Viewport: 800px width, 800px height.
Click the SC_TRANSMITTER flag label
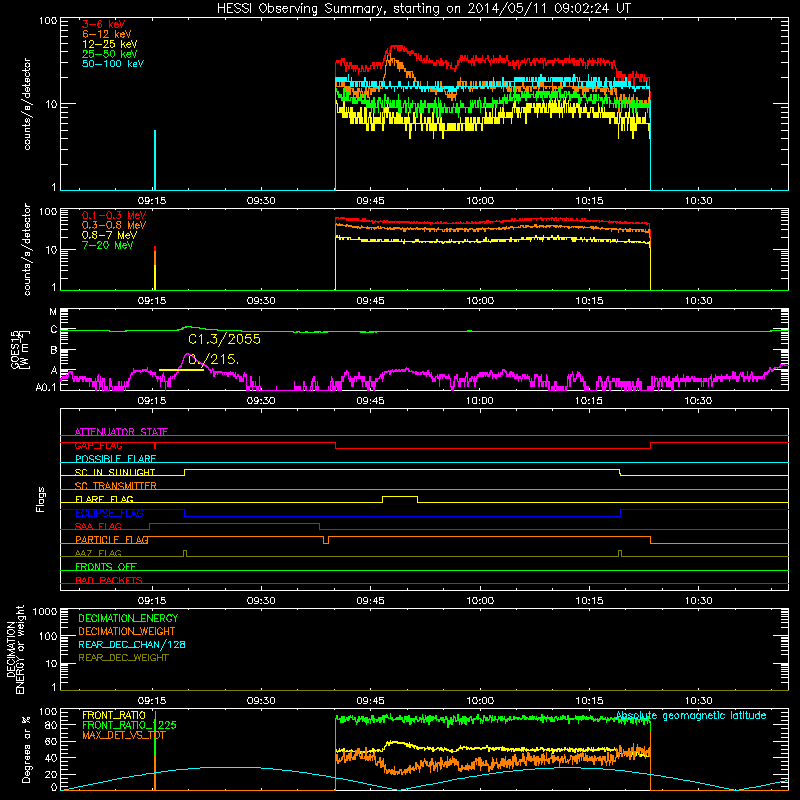click(x=115, y=486)
